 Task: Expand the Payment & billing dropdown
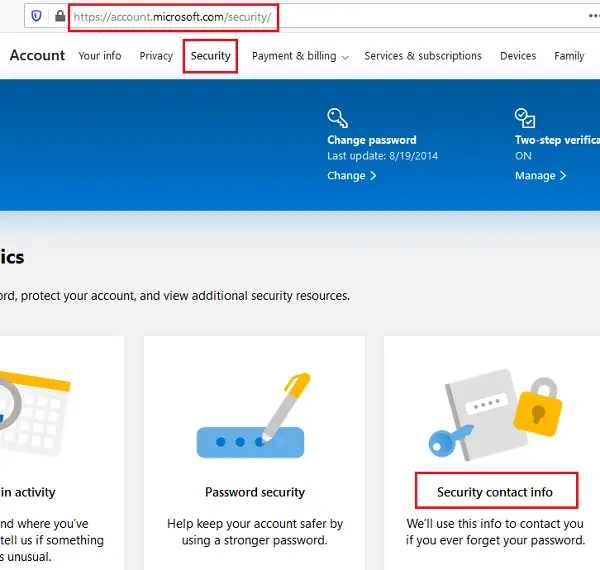(300, 56)
